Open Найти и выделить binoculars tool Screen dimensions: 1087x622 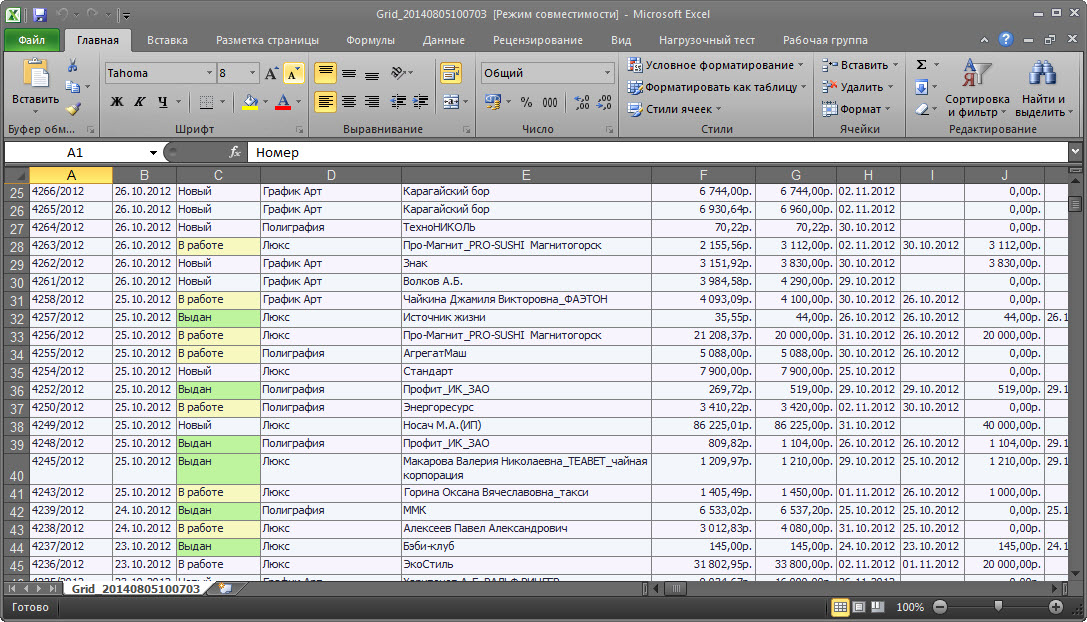pos(1043,87)
